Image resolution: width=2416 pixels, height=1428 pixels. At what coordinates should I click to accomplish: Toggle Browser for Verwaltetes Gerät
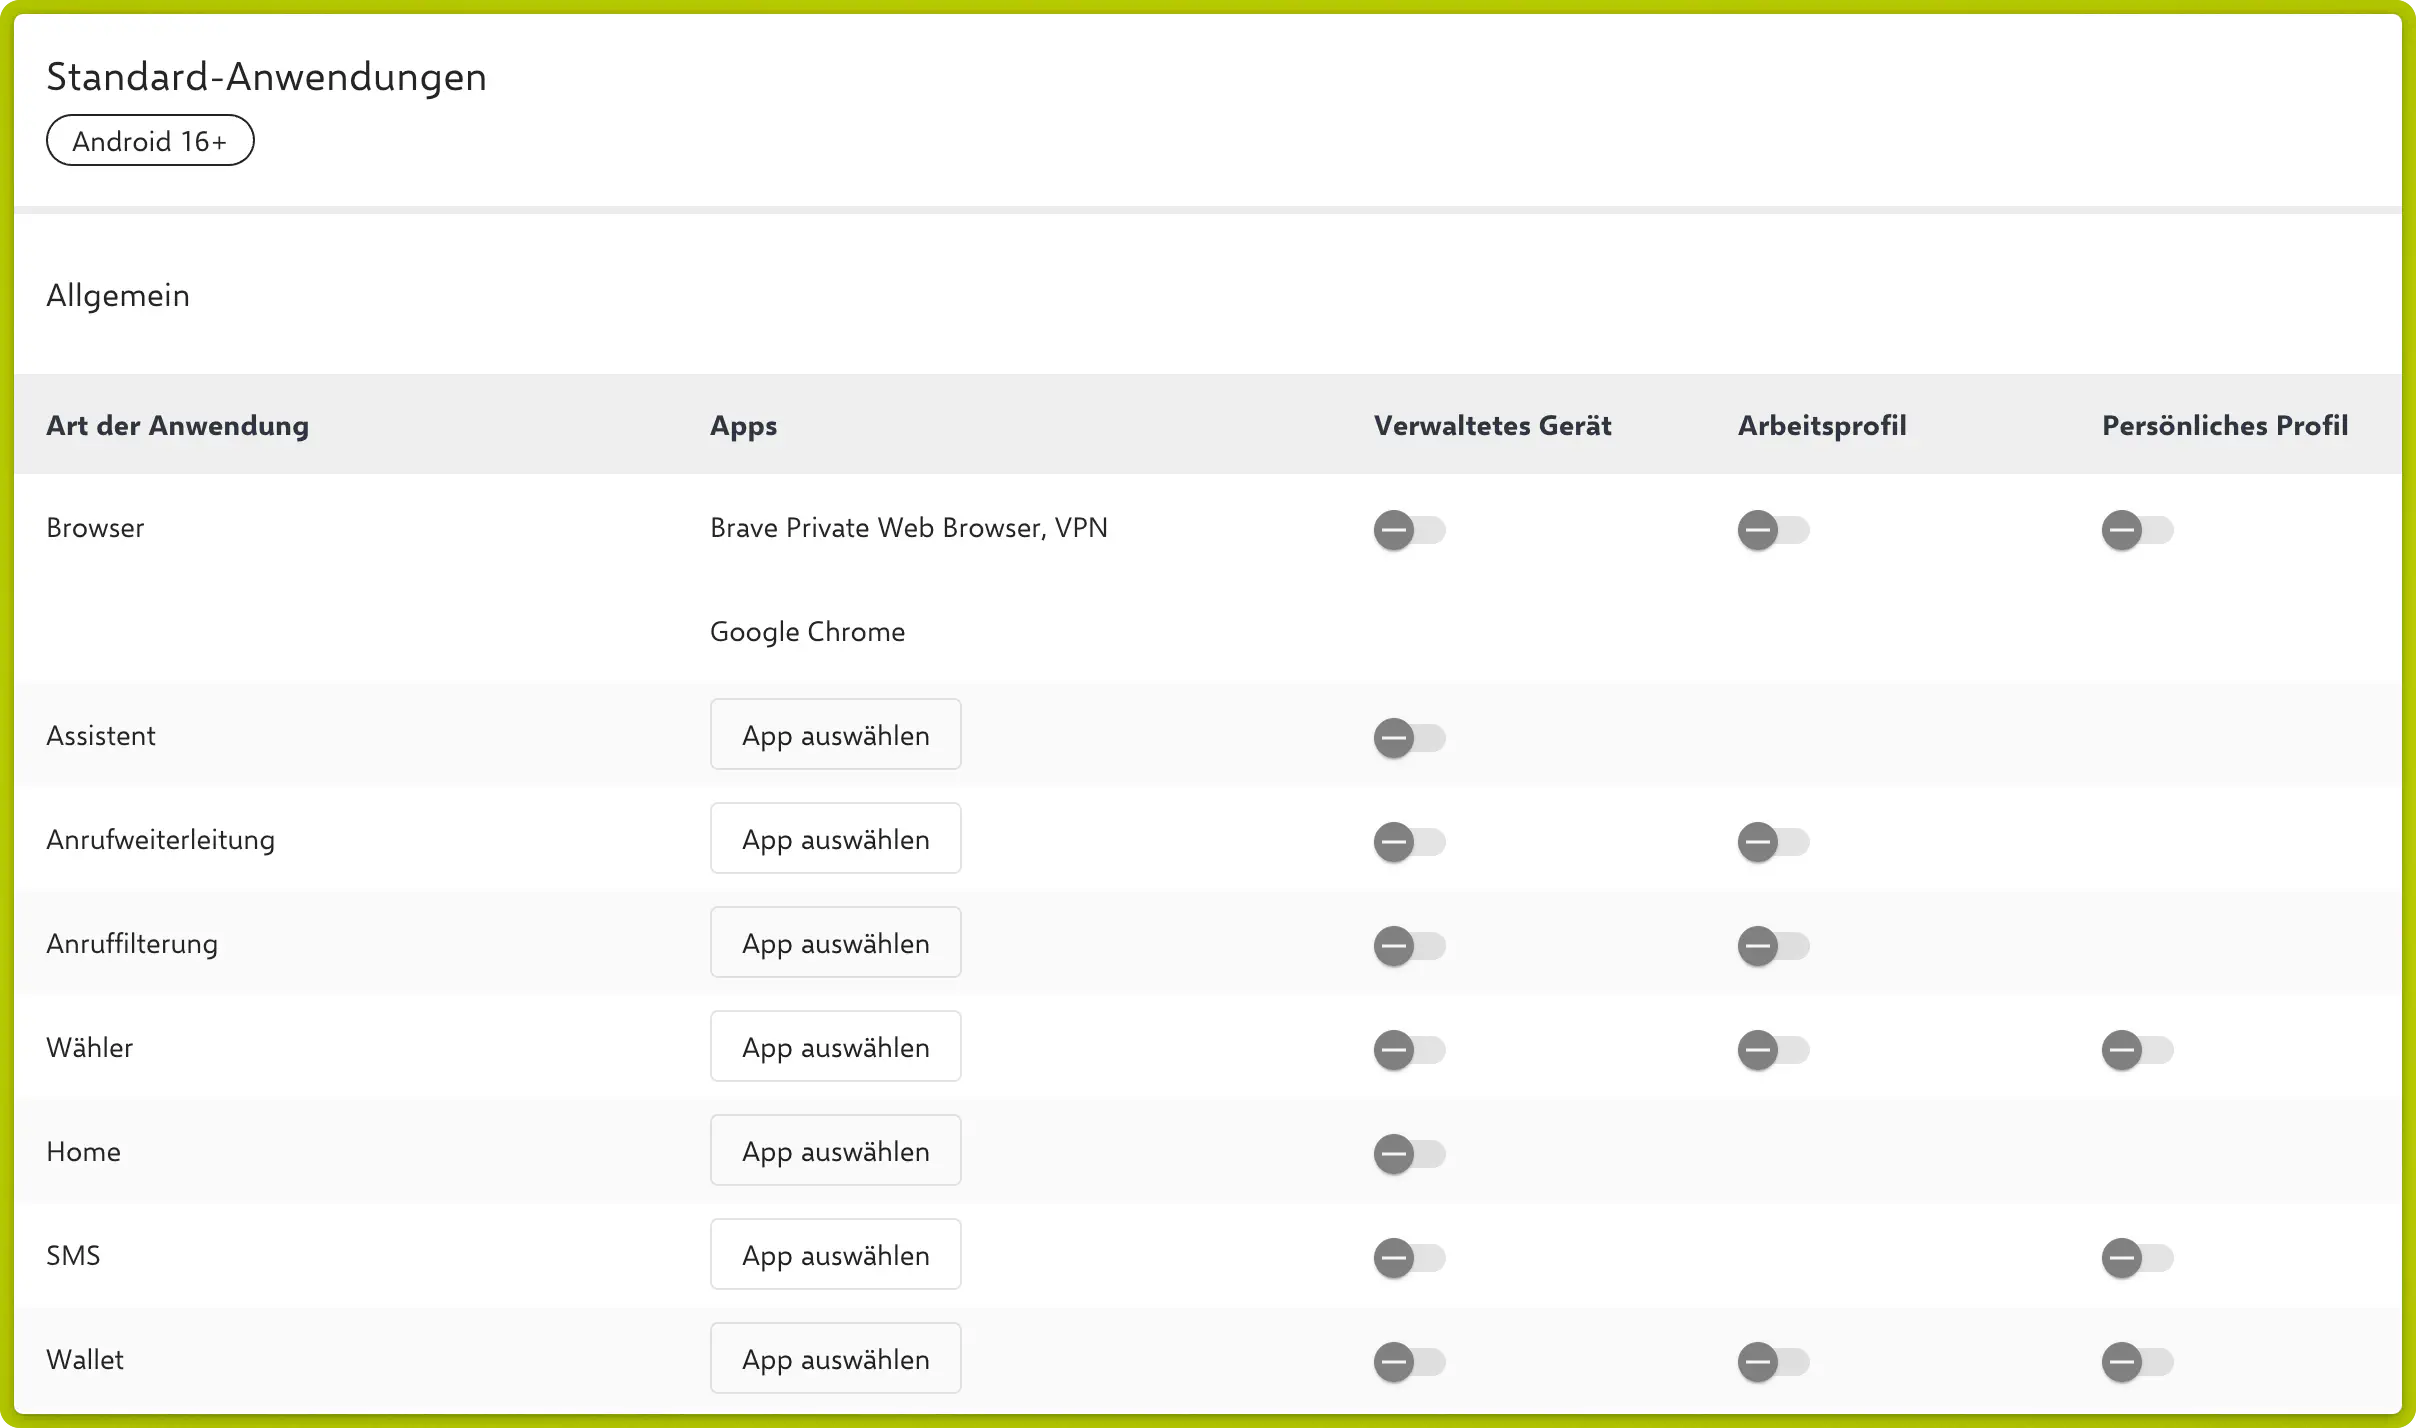point(1409,530)
